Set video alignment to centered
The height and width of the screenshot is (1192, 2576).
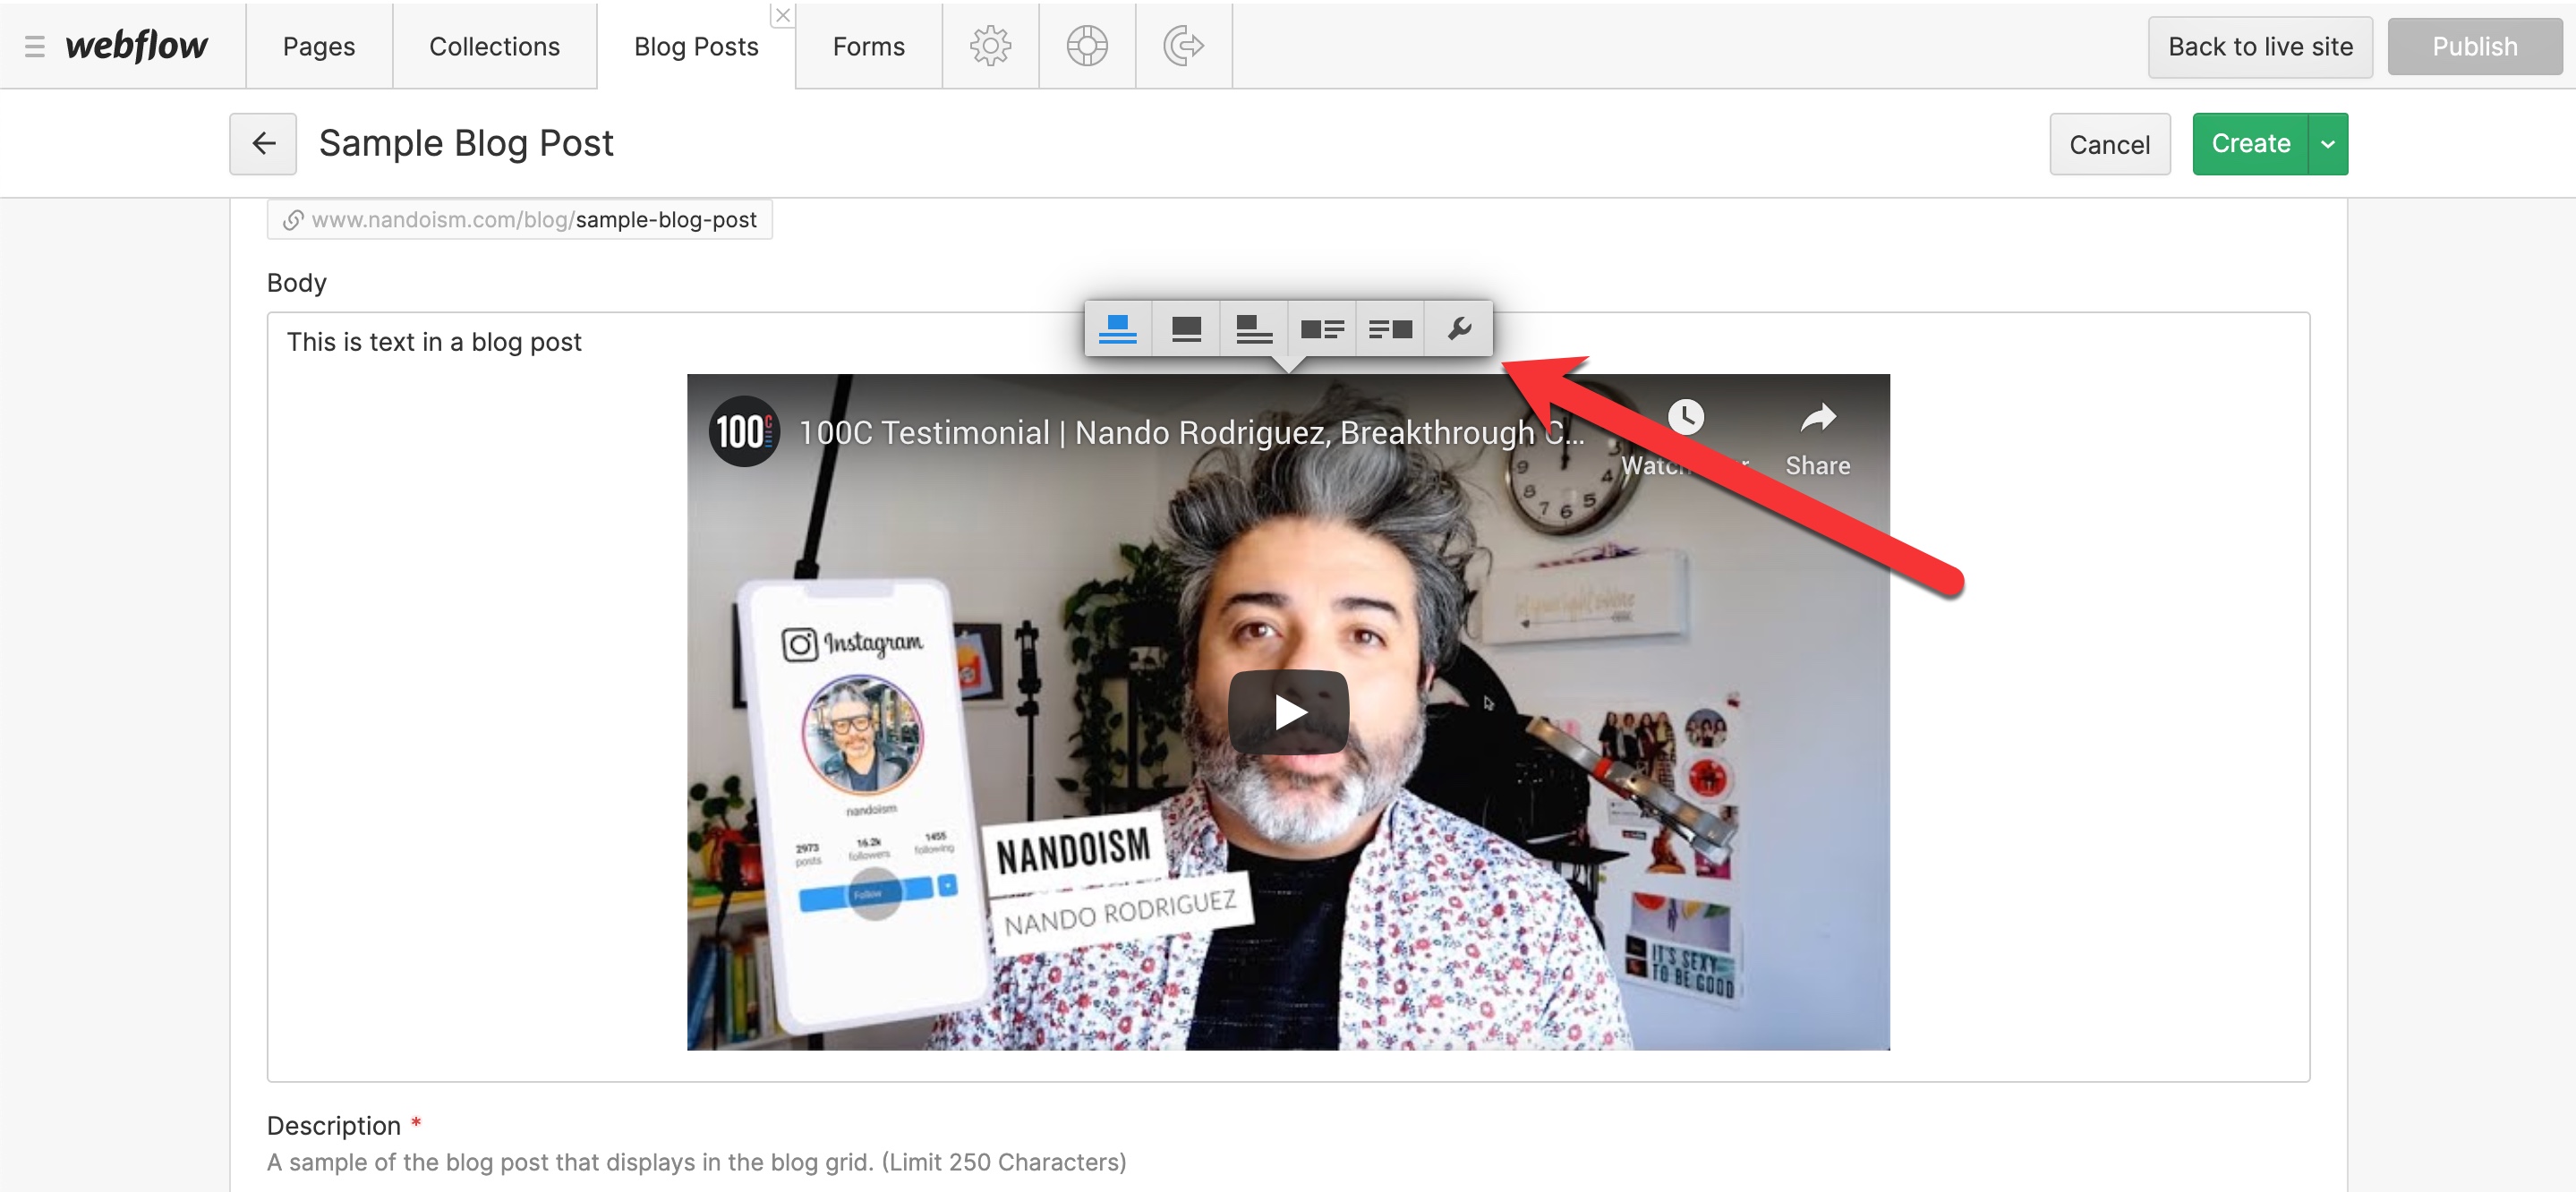[x=1118, y=328]
